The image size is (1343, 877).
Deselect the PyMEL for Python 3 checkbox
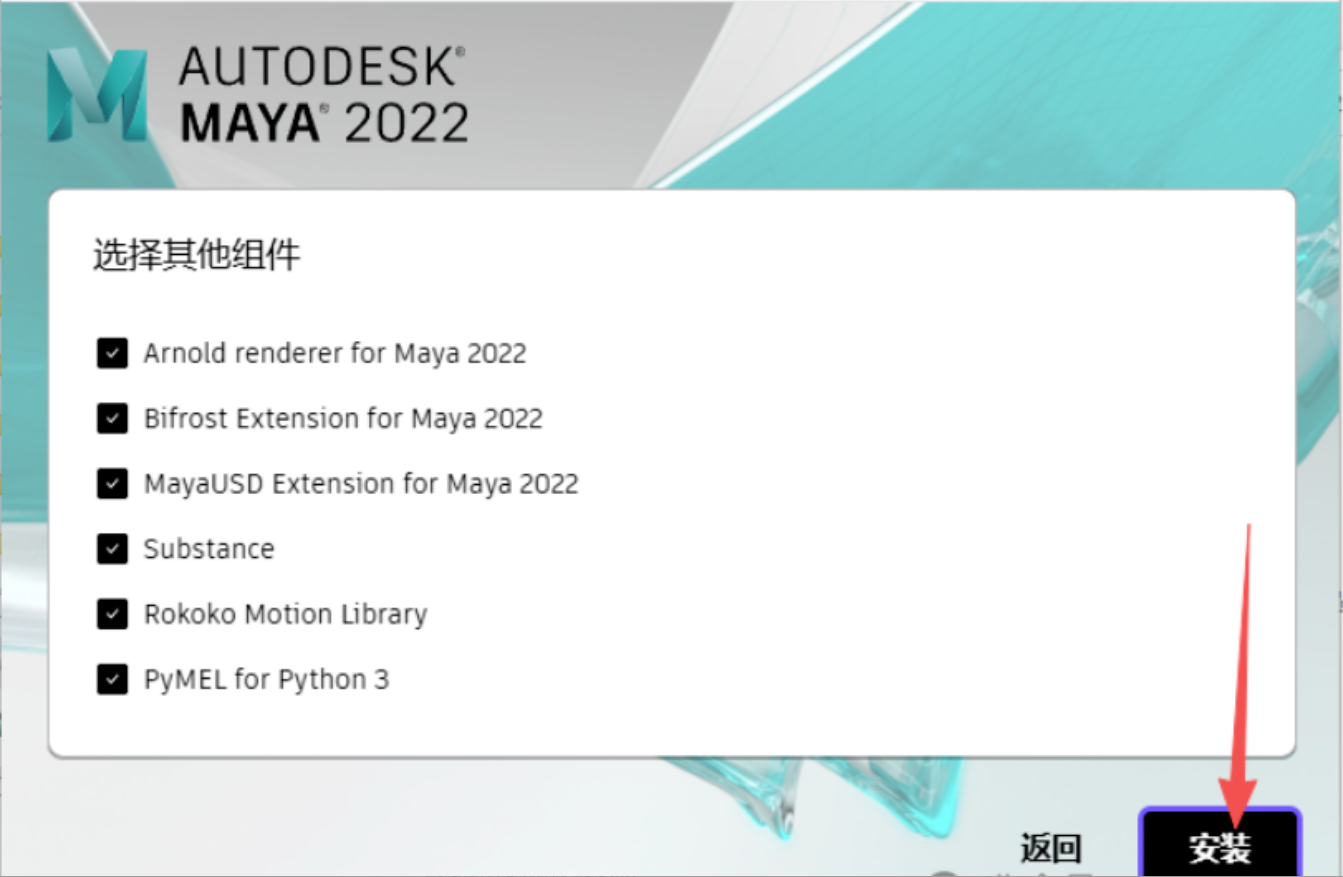112,680
